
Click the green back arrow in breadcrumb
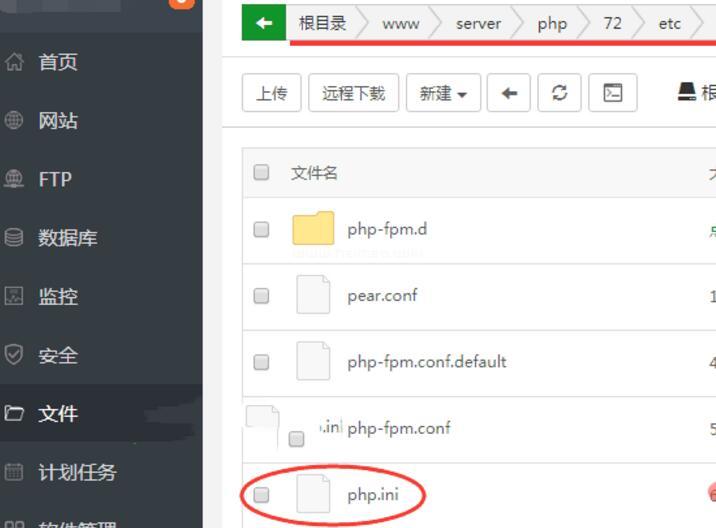click(264, 22)
